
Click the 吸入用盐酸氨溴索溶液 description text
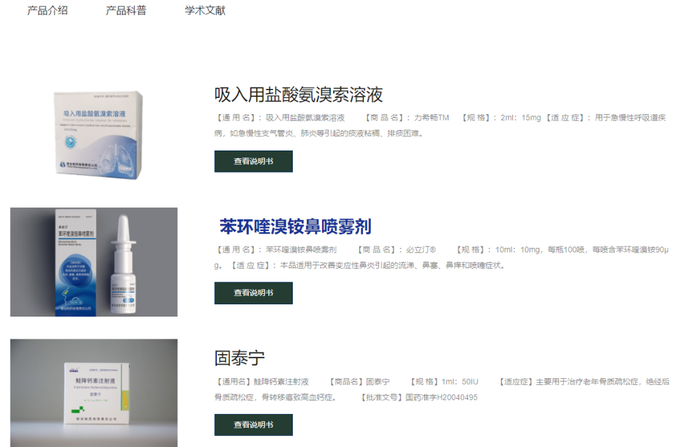click(x=441, y=125)
